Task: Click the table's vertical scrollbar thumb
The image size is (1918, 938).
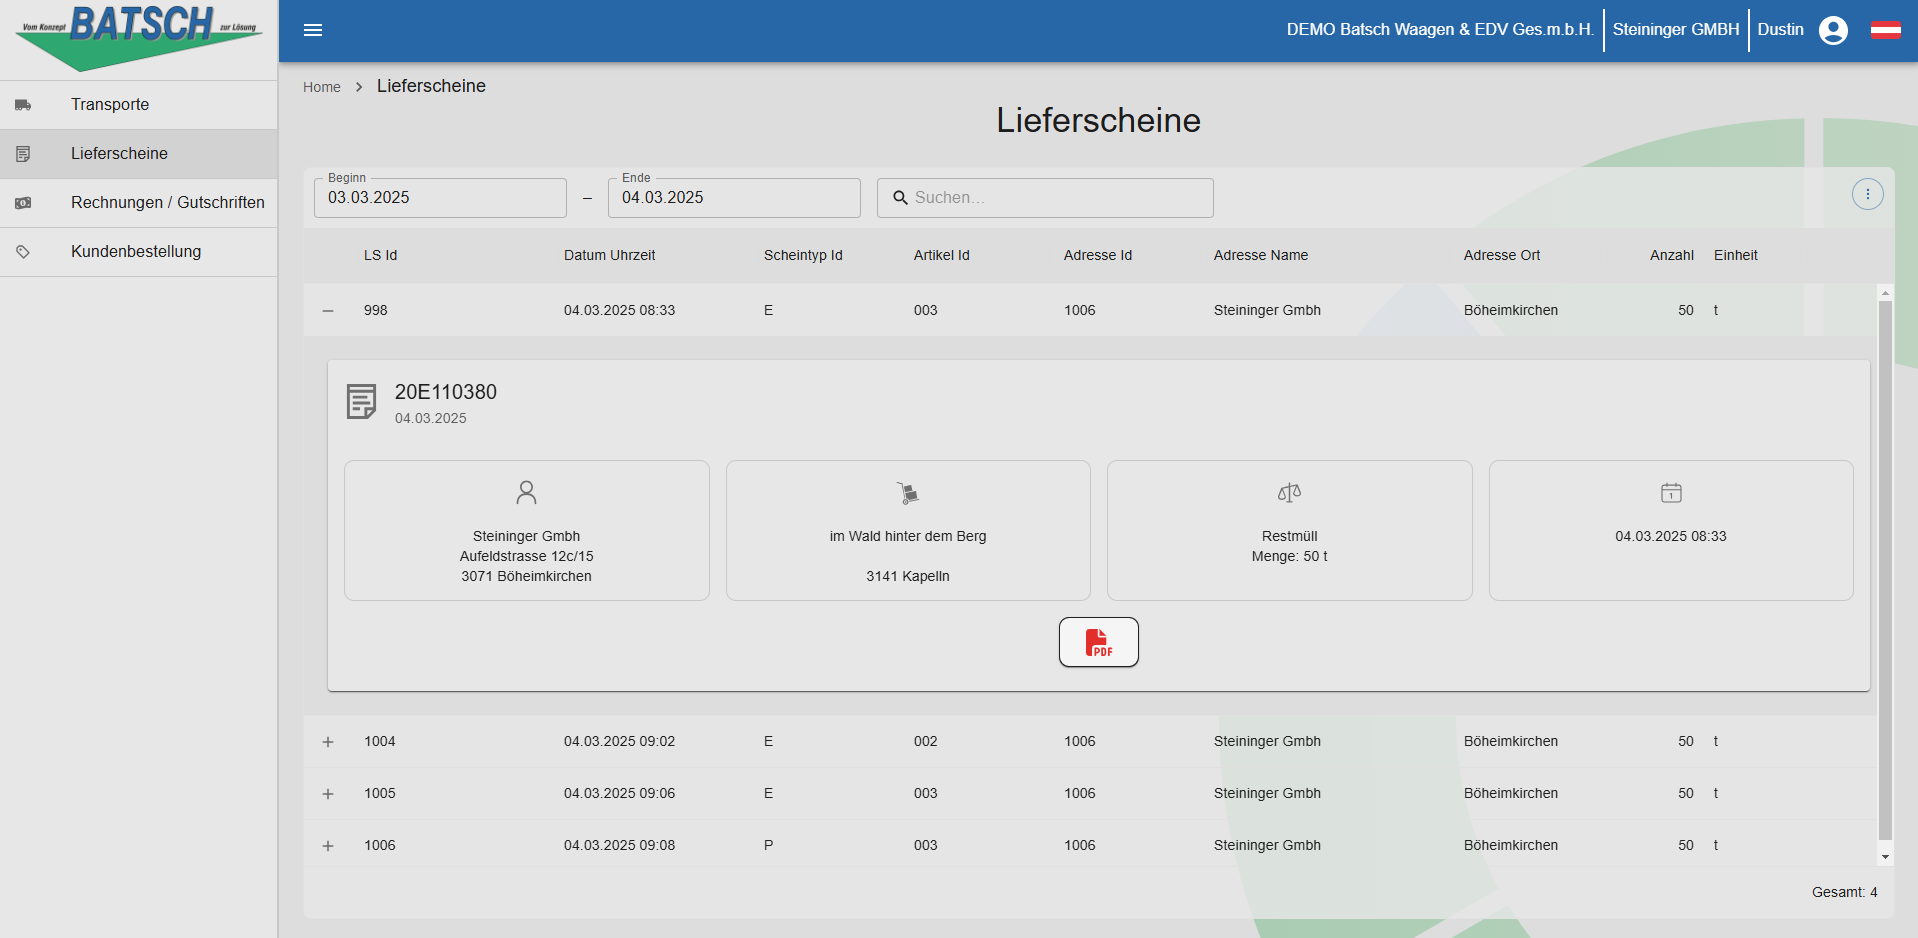Action: pyautogui.click(x=1885, y=570)
